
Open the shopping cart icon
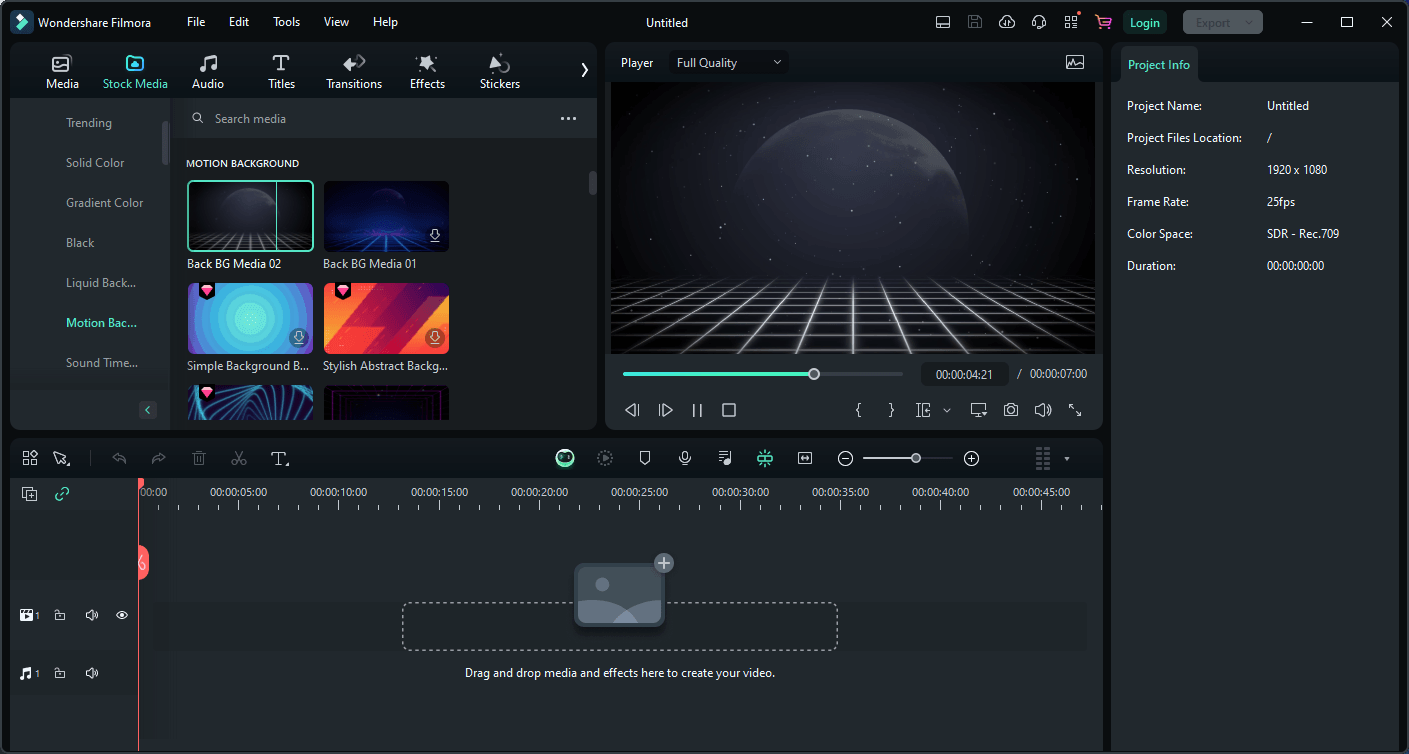1103,22
